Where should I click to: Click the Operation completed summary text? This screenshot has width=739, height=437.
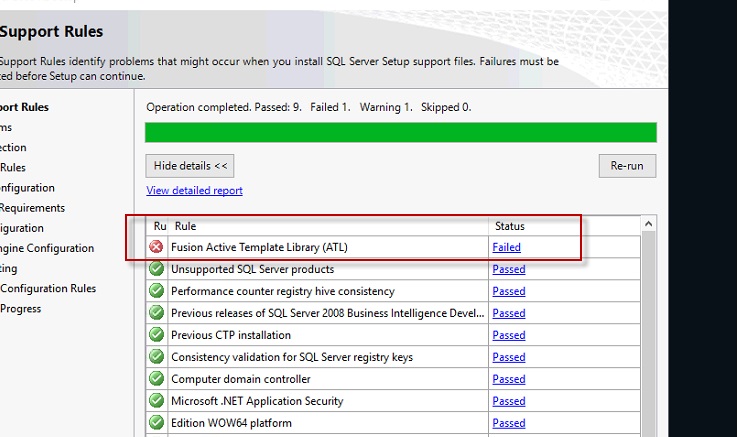(309, 107)
